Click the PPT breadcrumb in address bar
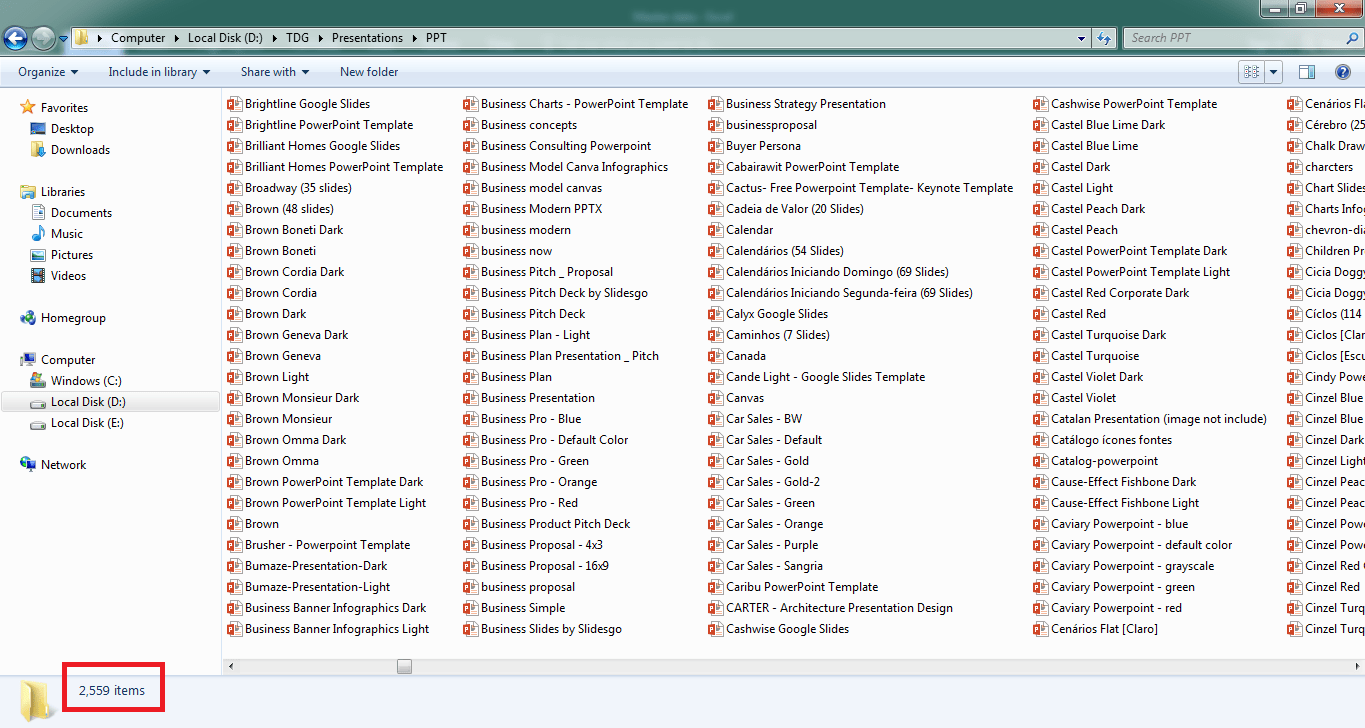The width and height of the screenshot is (1365, 728). point(436,38)
